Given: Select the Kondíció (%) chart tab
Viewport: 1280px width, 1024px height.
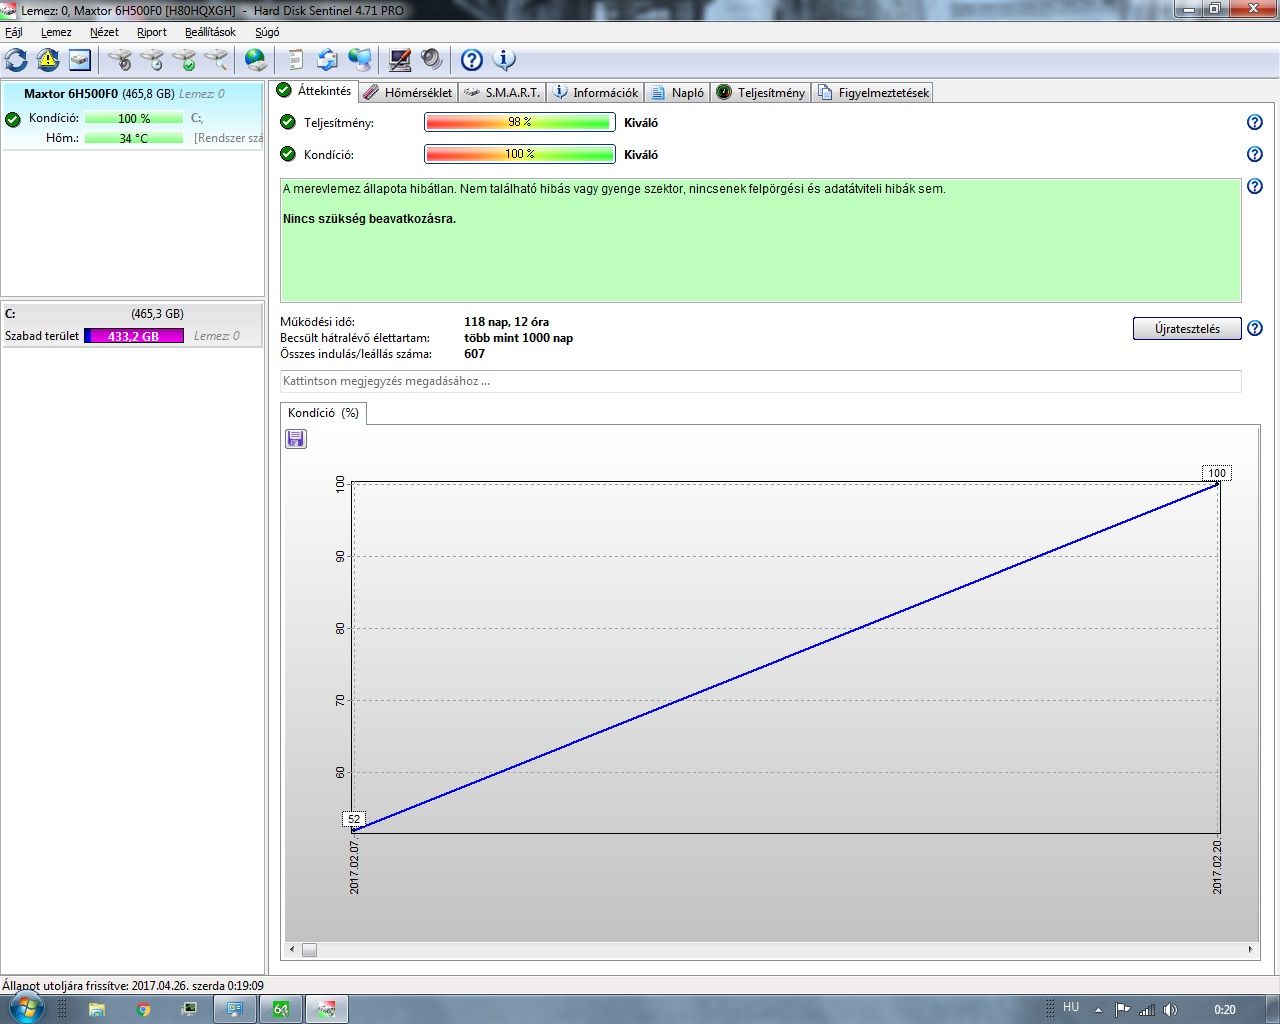Looking at the screenshot, I should click(323, 413).
